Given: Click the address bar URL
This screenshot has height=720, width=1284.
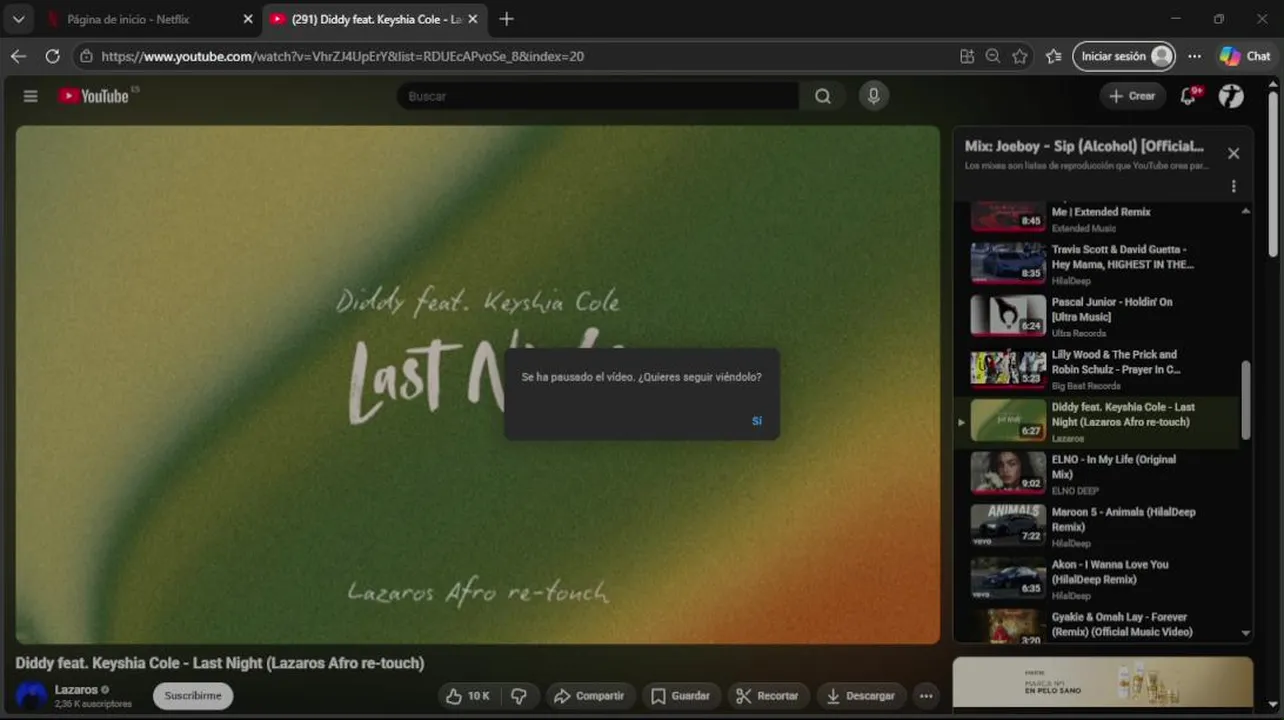Looking at the screenshot, I should tap(343, 56).
